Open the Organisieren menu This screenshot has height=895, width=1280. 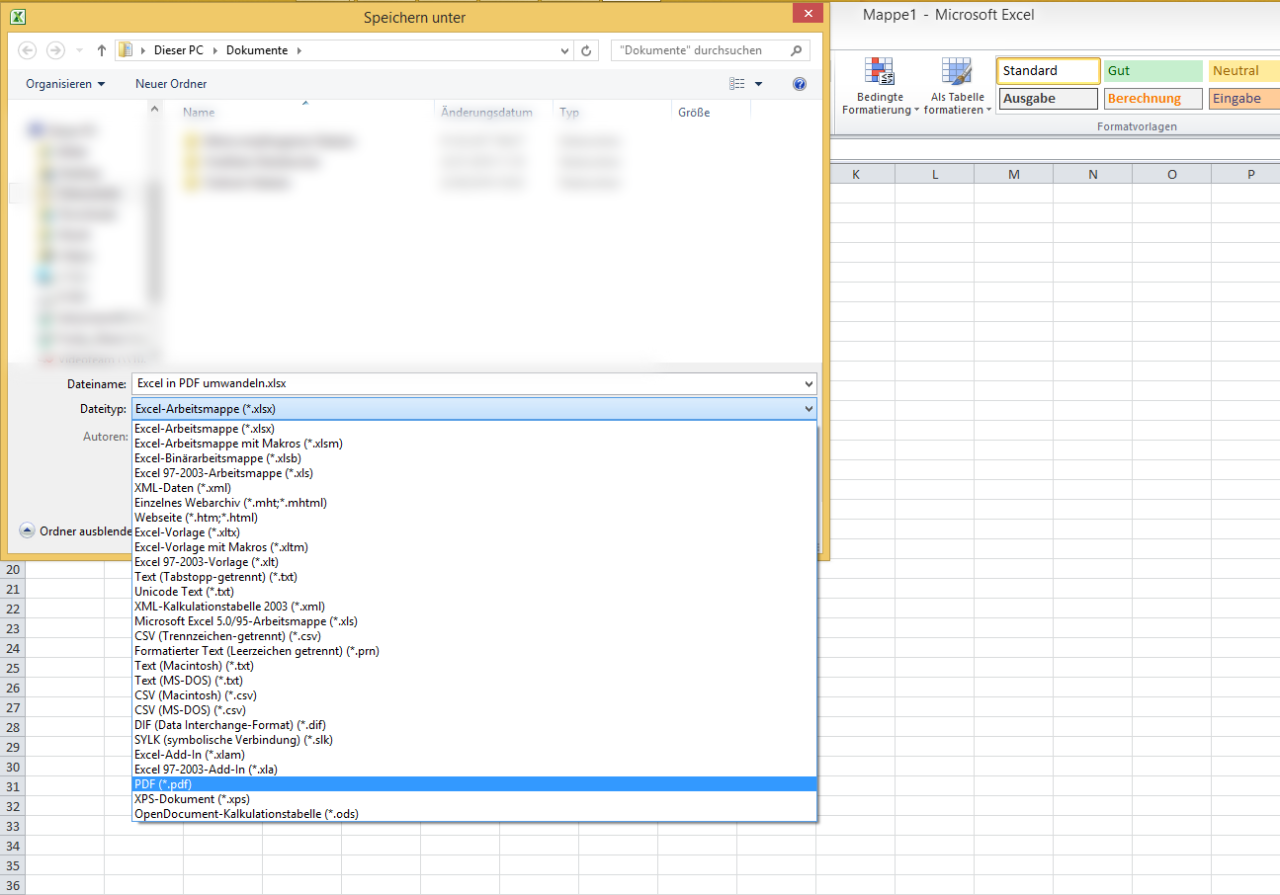(x=65, y=84)
